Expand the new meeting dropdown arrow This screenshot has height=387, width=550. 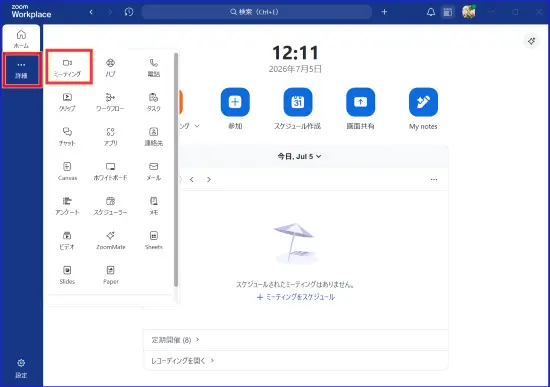tap(197, 126)
